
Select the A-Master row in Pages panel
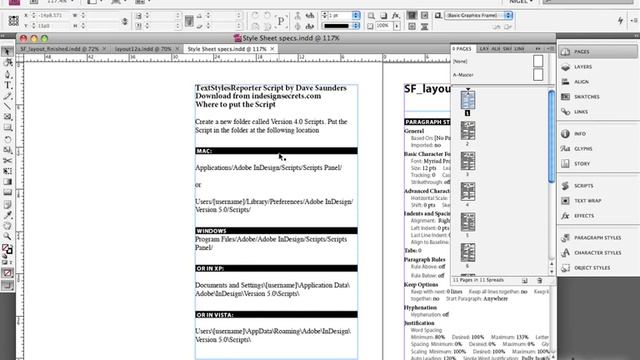tap(498, 75)
